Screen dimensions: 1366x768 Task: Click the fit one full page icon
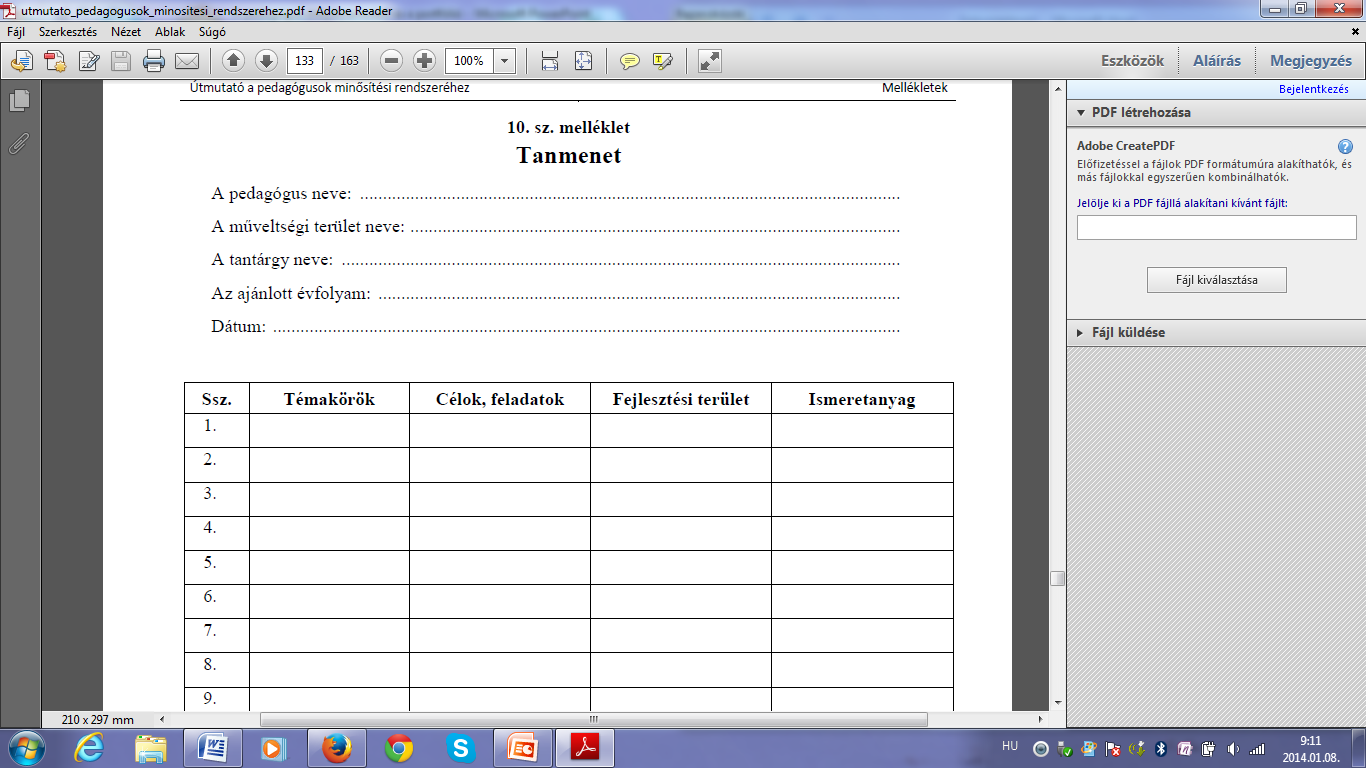tap(583, 61)
